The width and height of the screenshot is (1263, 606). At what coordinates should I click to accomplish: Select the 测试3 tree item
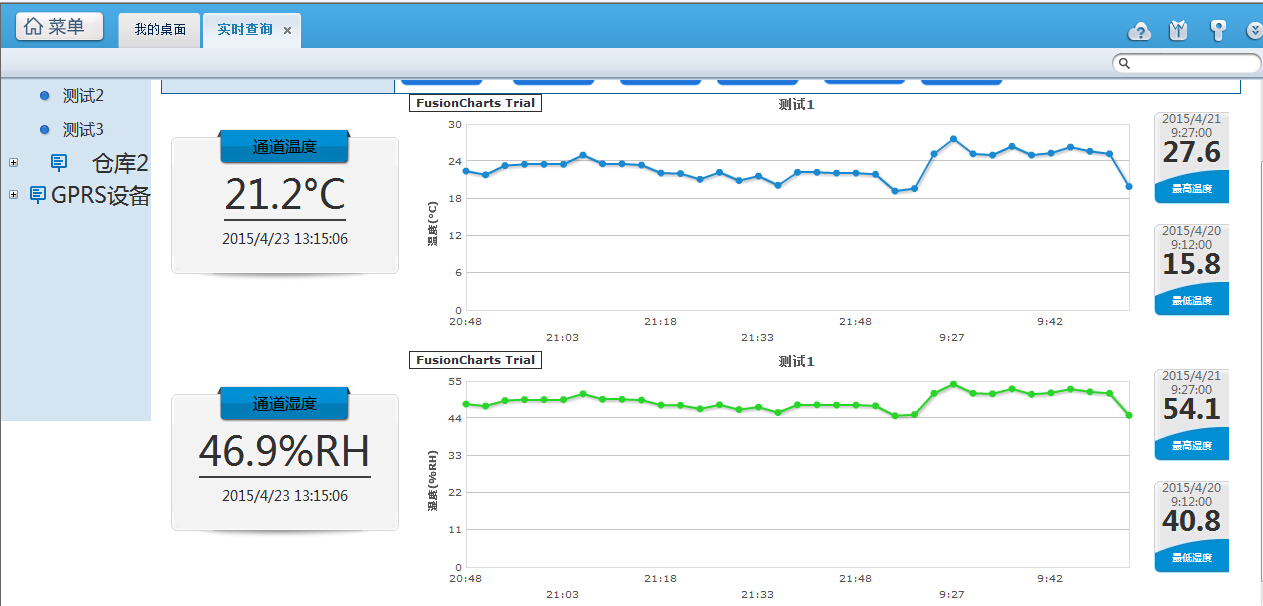(83, 130)
